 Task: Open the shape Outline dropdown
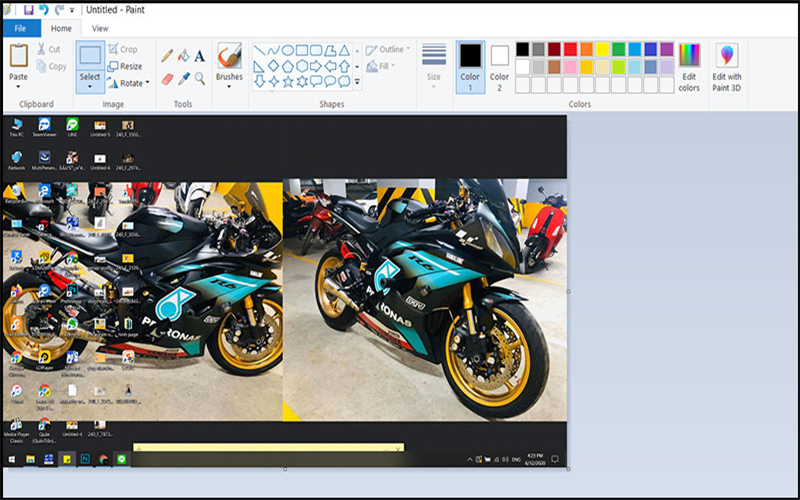[389, 49]
